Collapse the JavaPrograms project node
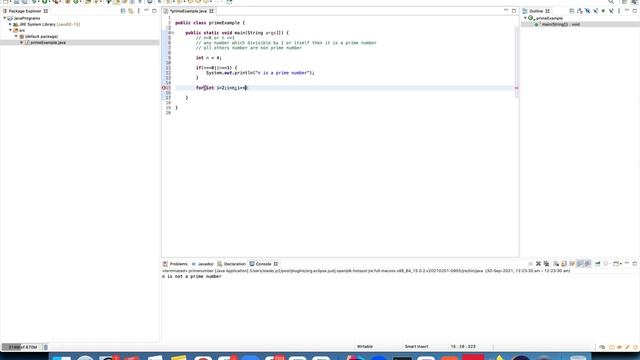The image size is (640, 360). [x=4, y=18]
